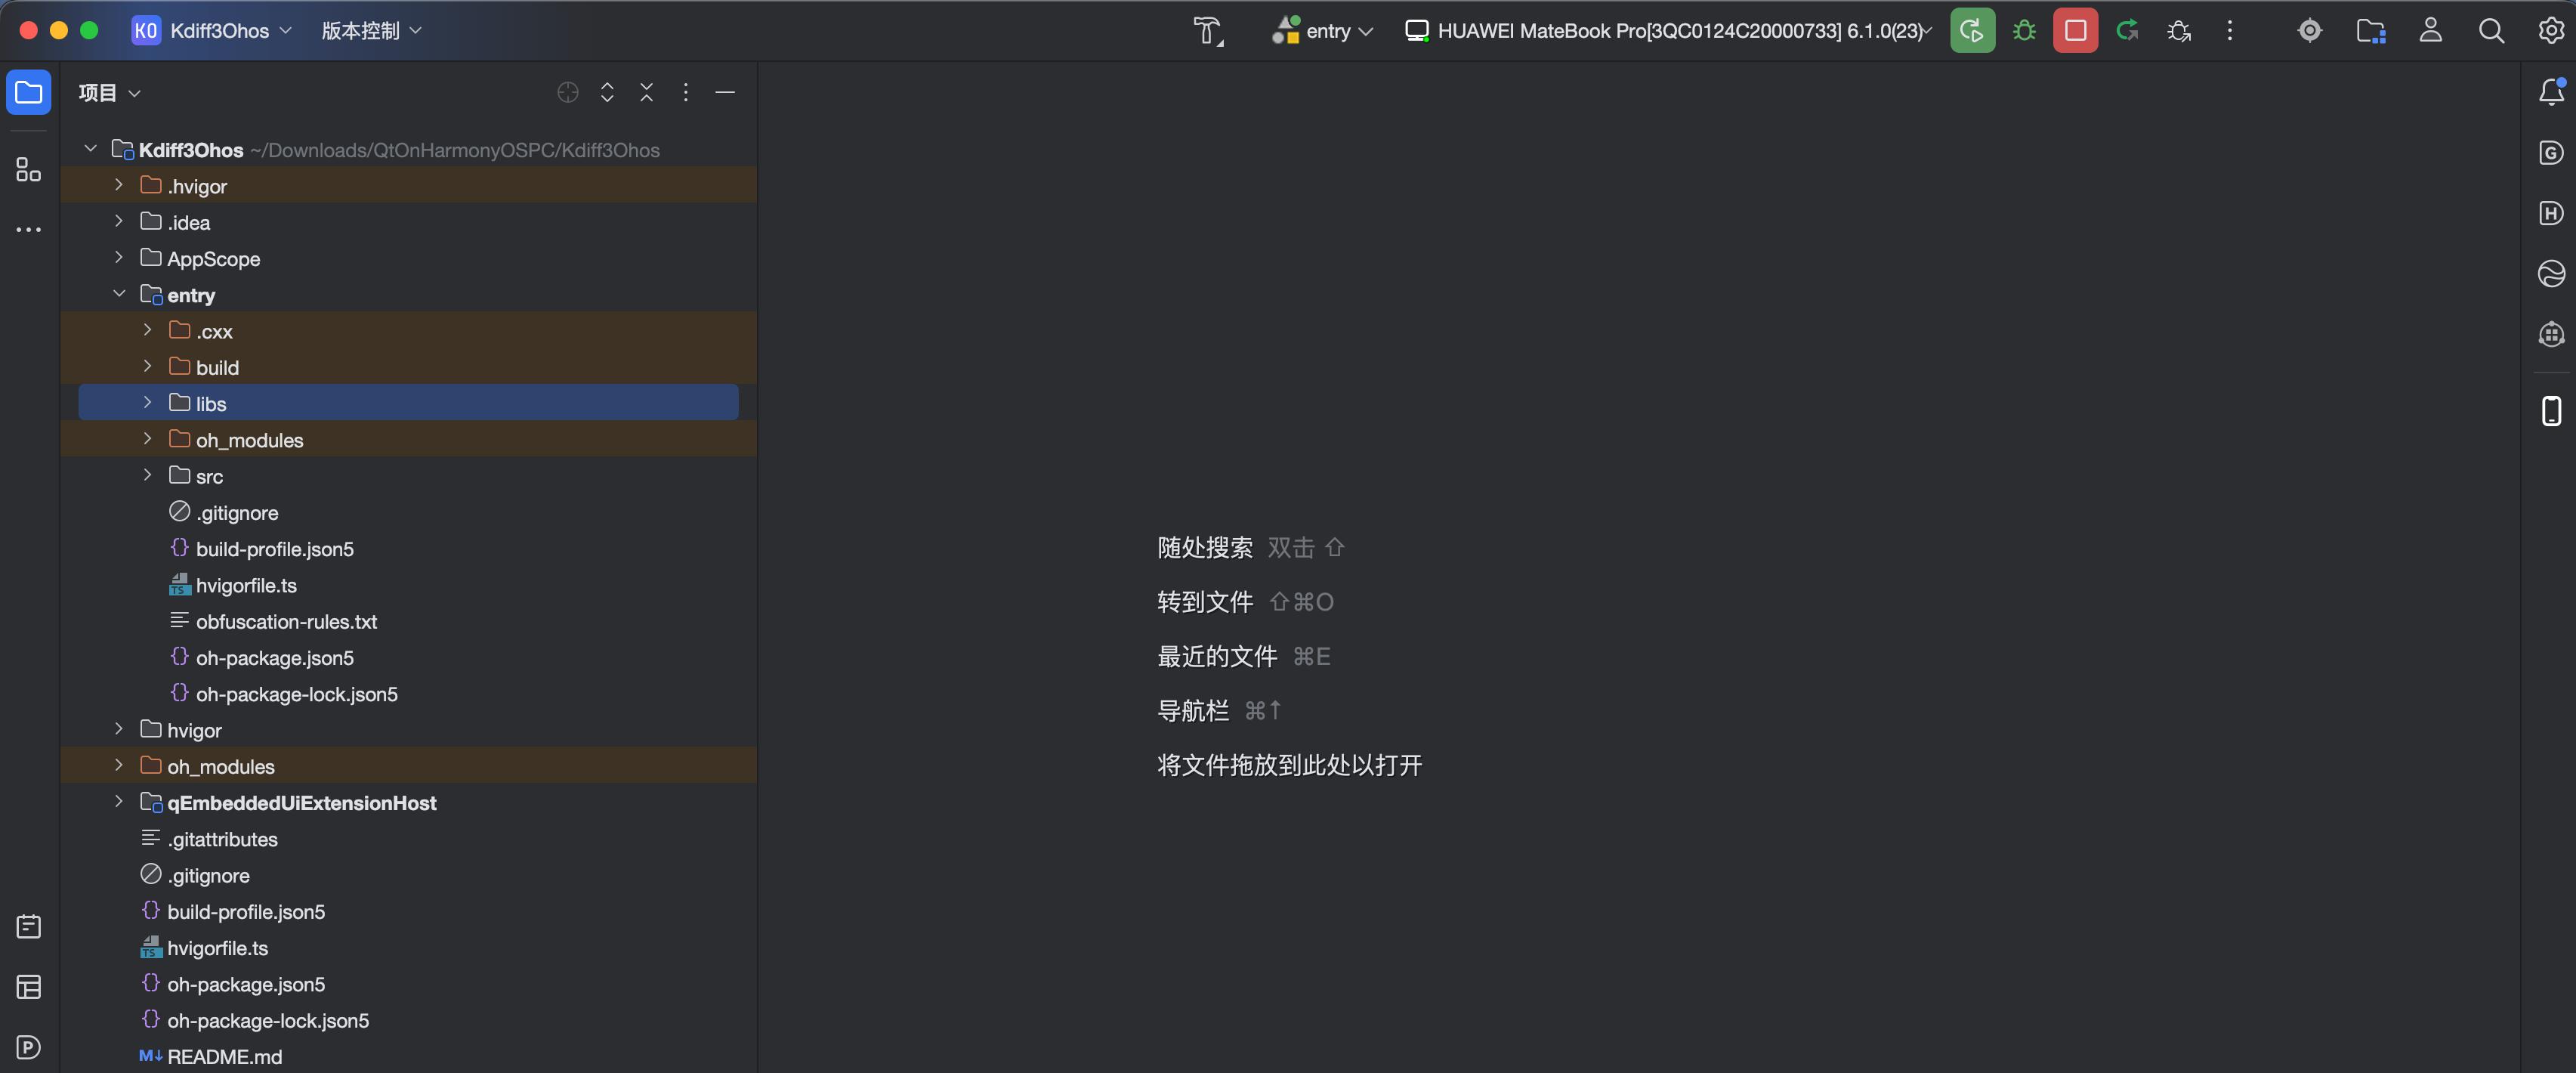Open the G panel in right sidebar
This screenshot has height=1073, width=2576.
(2551, 153)
